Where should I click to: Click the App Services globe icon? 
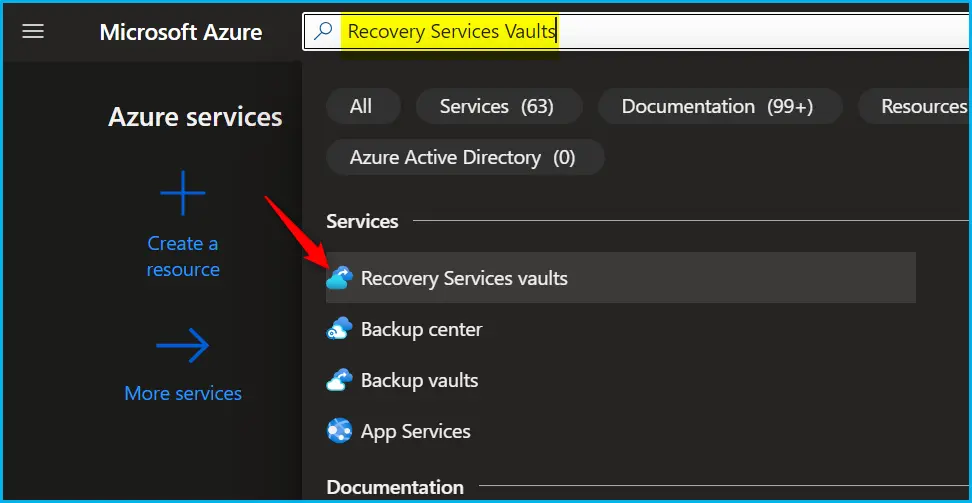coord(340,430)
